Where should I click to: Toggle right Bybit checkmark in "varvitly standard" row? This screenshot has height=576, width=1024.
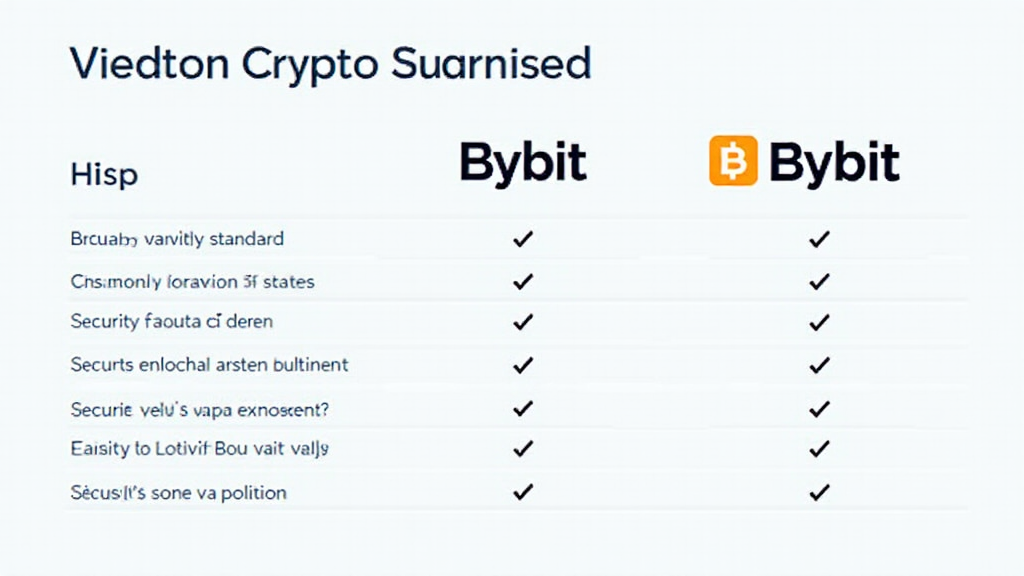coord(820,239)
